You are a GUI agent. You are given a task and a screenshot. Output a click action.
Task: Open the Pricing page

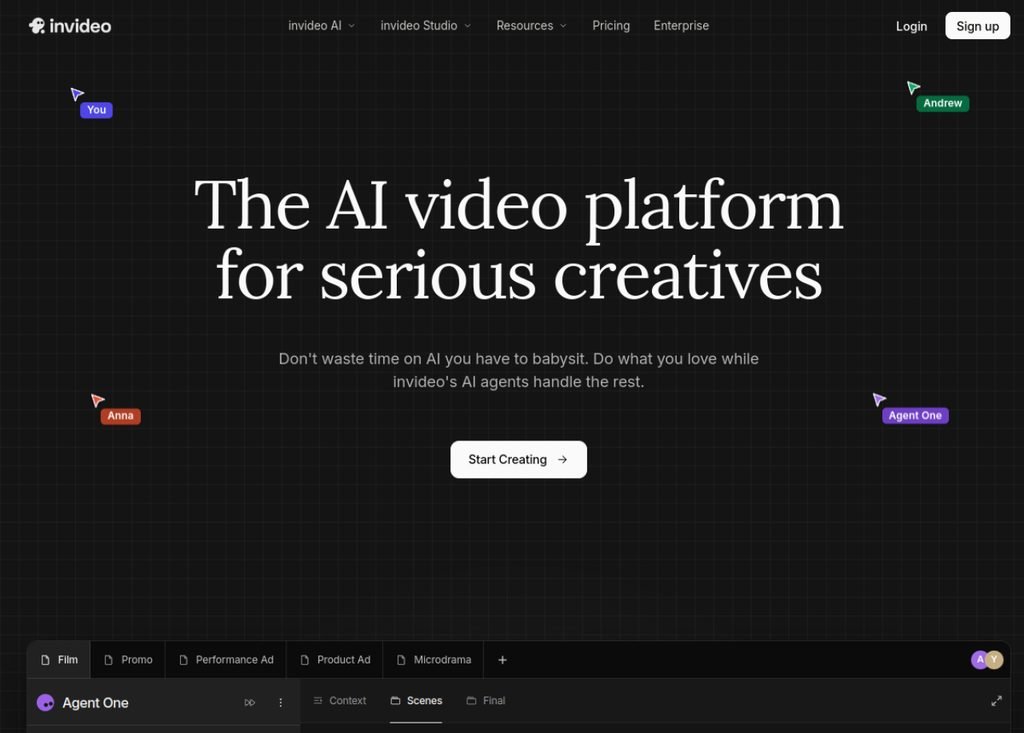click(611, 25)
